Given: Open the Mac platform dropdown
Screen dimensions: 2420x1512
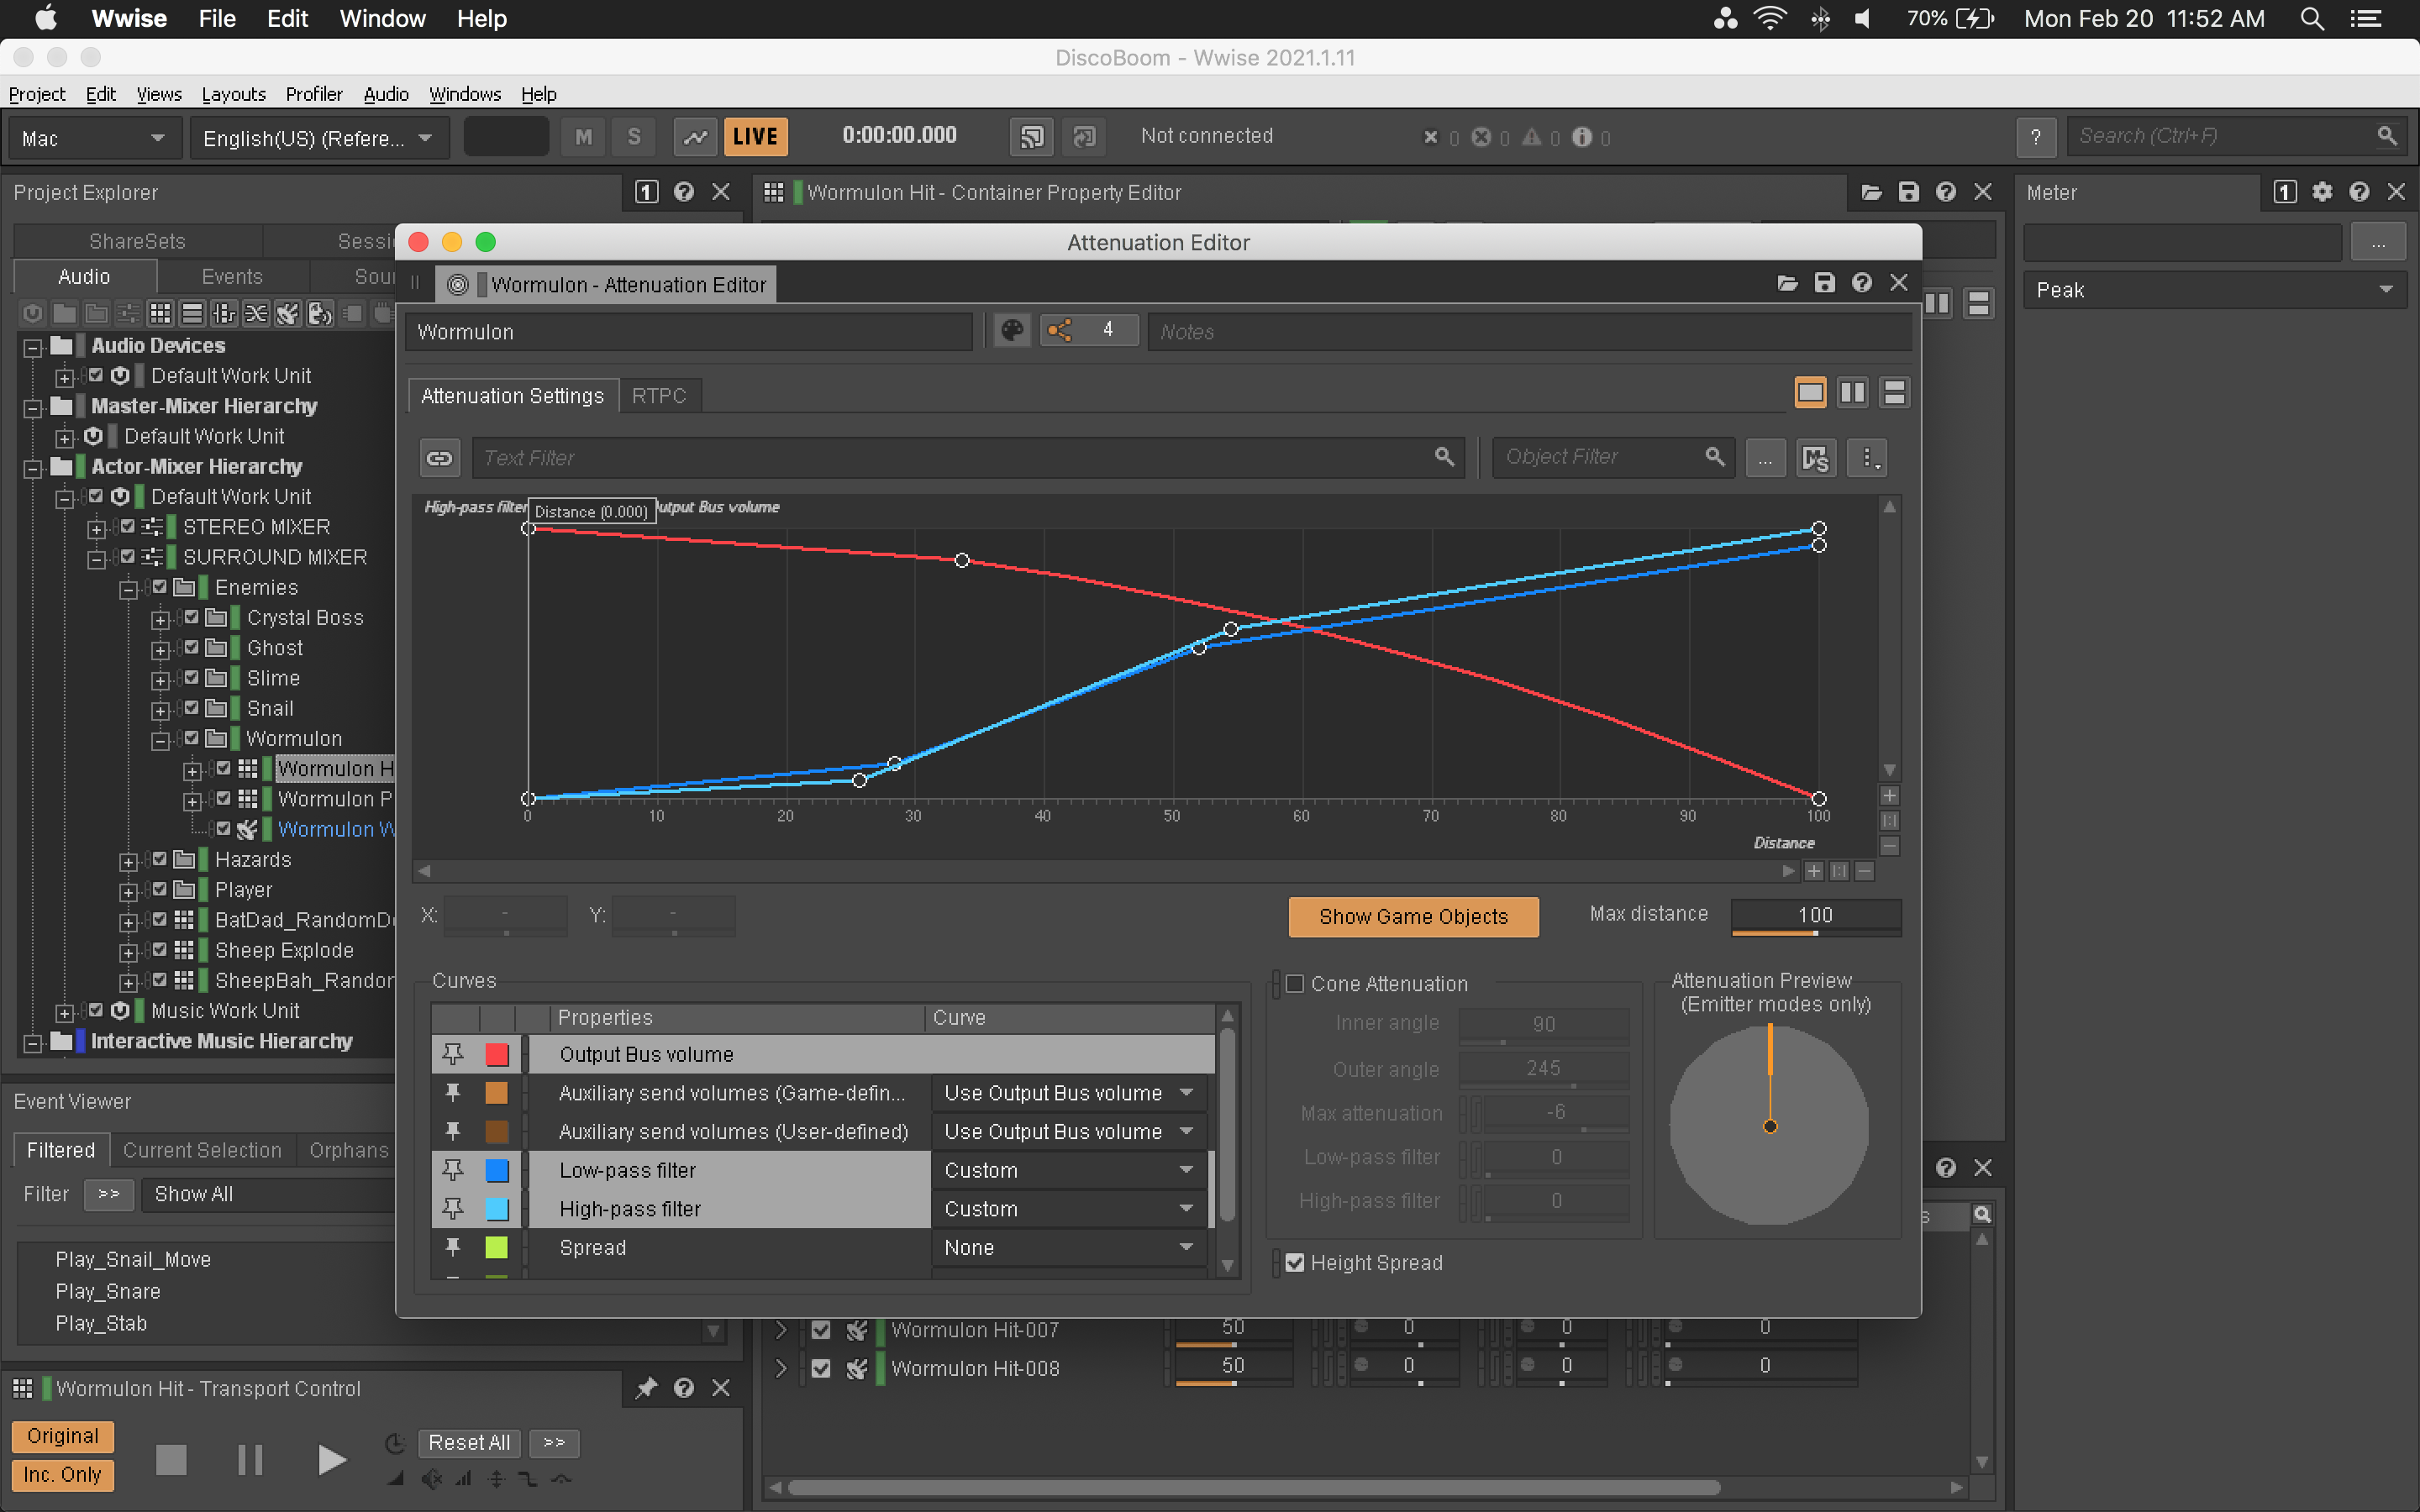Looking at the screenshot, I should pos(94,138).
